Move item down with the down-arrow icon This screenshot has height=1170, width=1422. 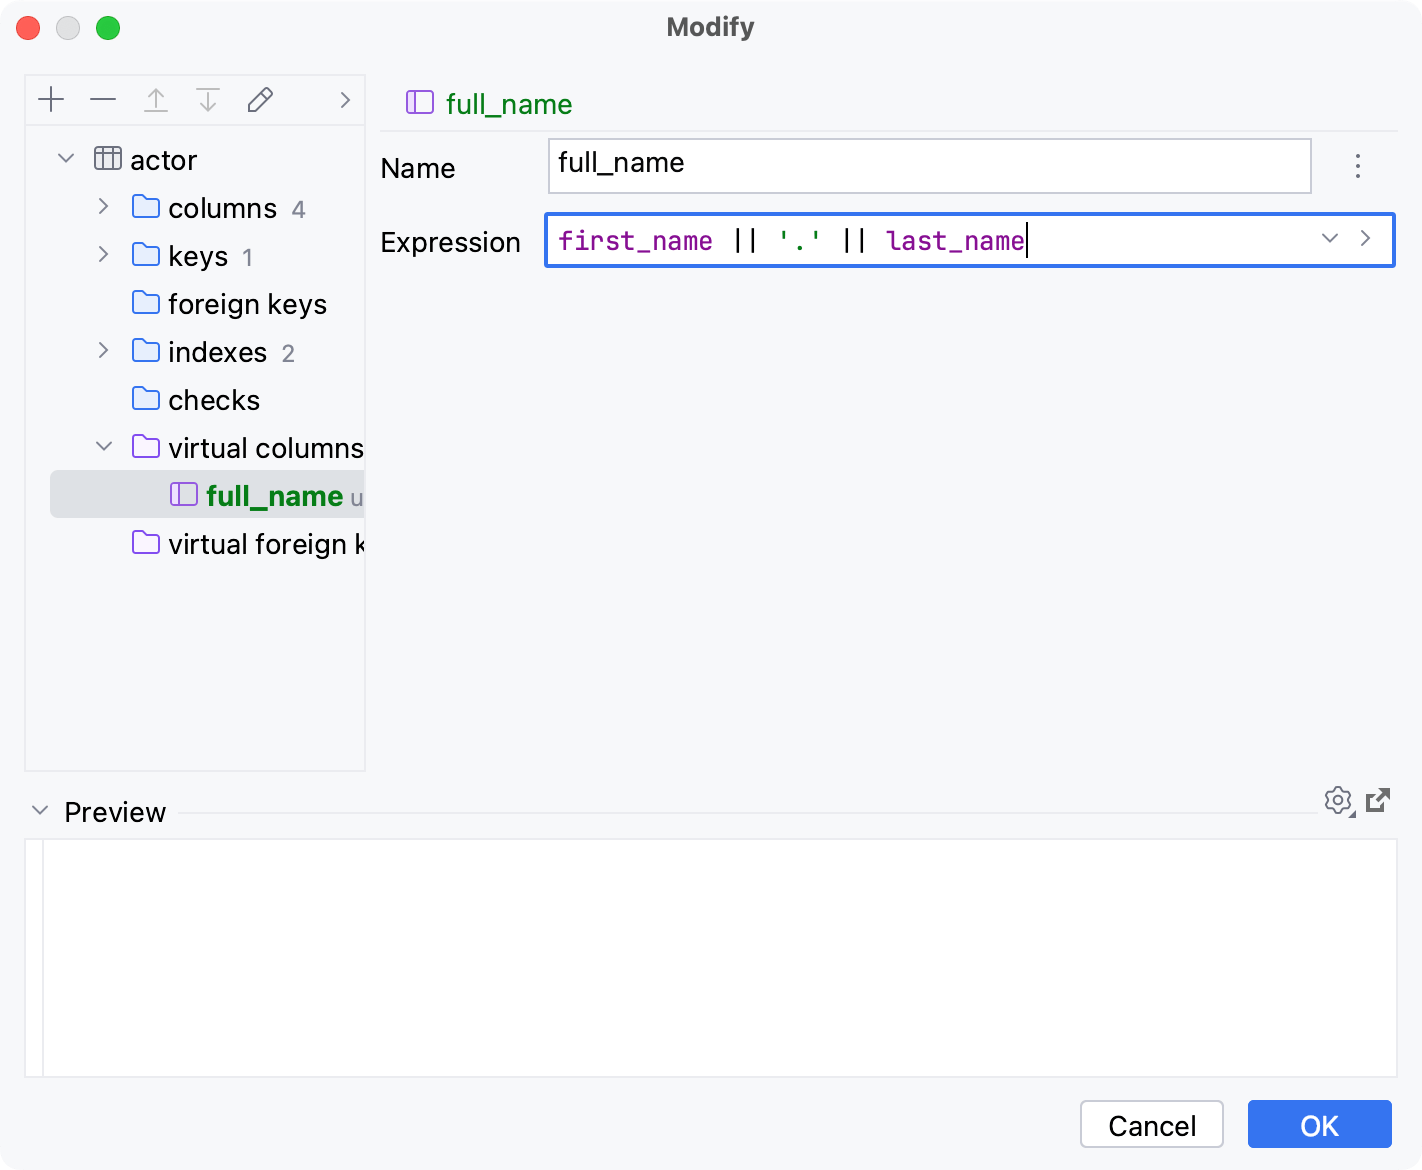pos(208,99)
